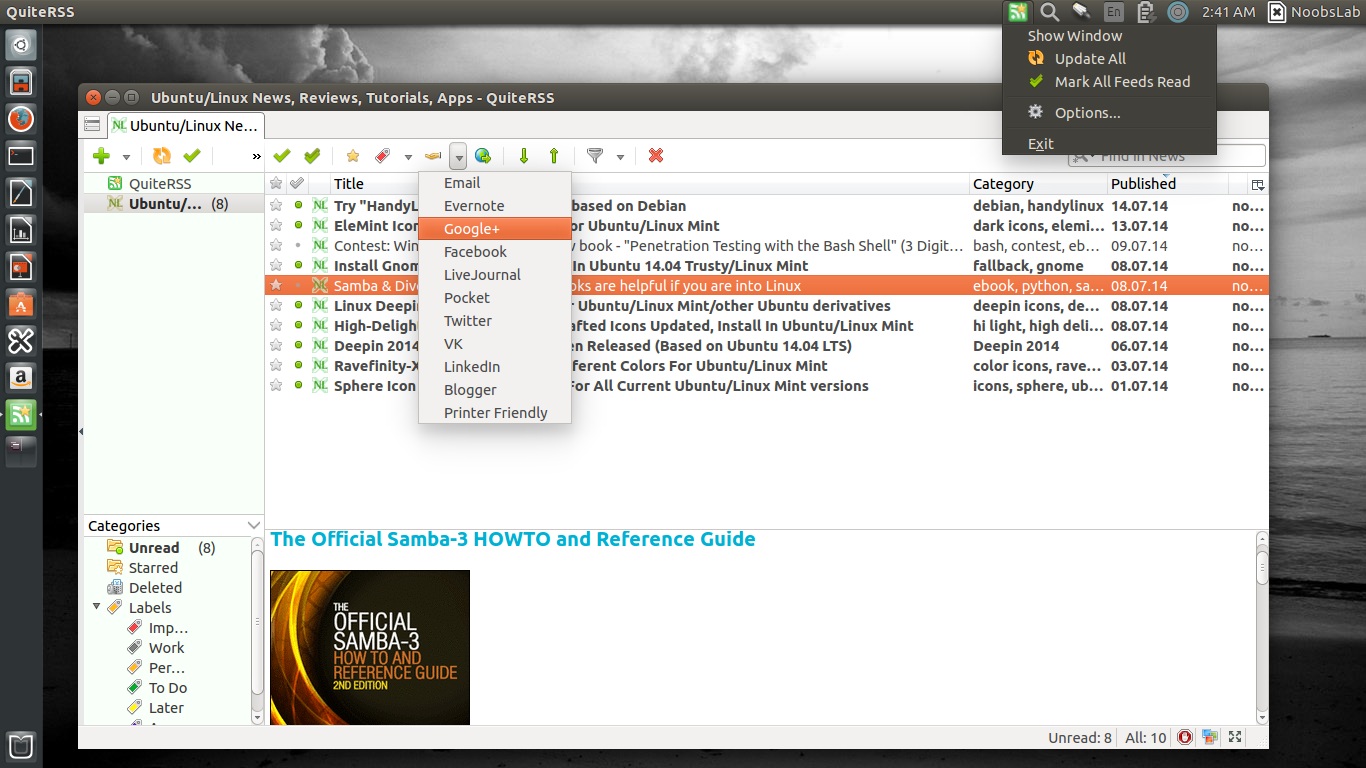This screenshot has height=768, width=1366.
Task: Click the red Important label icon in Categories
Action: tap(135, 628)
